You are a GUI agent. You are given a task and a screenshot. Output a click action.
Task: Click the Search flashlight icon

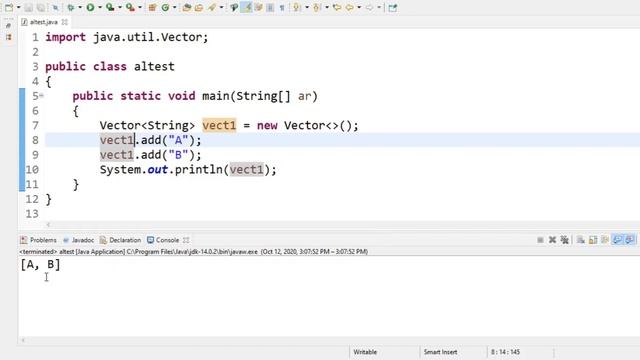(212, 7)
